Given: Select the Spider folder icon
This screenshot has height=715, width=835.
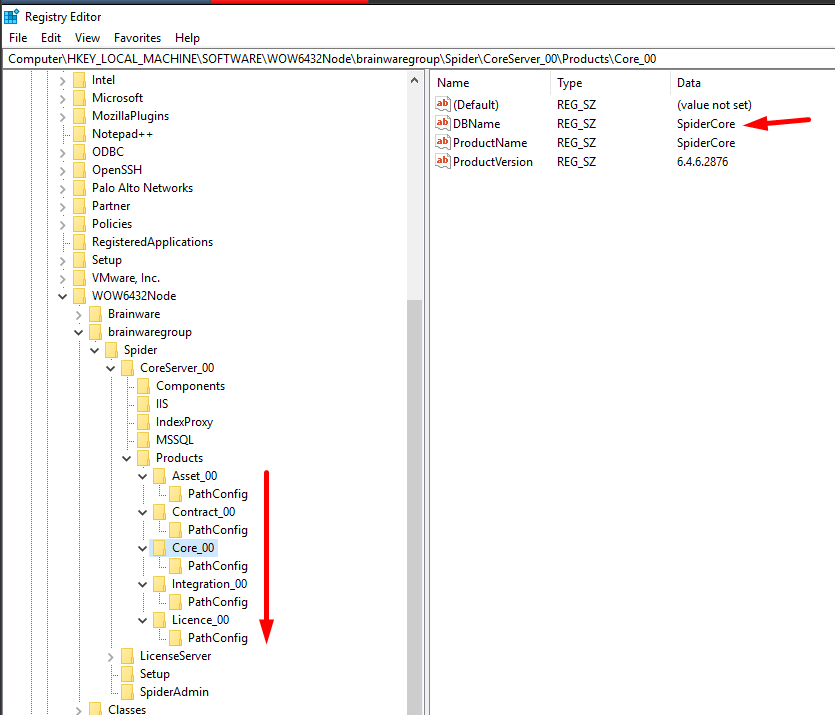Looking at the screenshot, I should [111, 350].
